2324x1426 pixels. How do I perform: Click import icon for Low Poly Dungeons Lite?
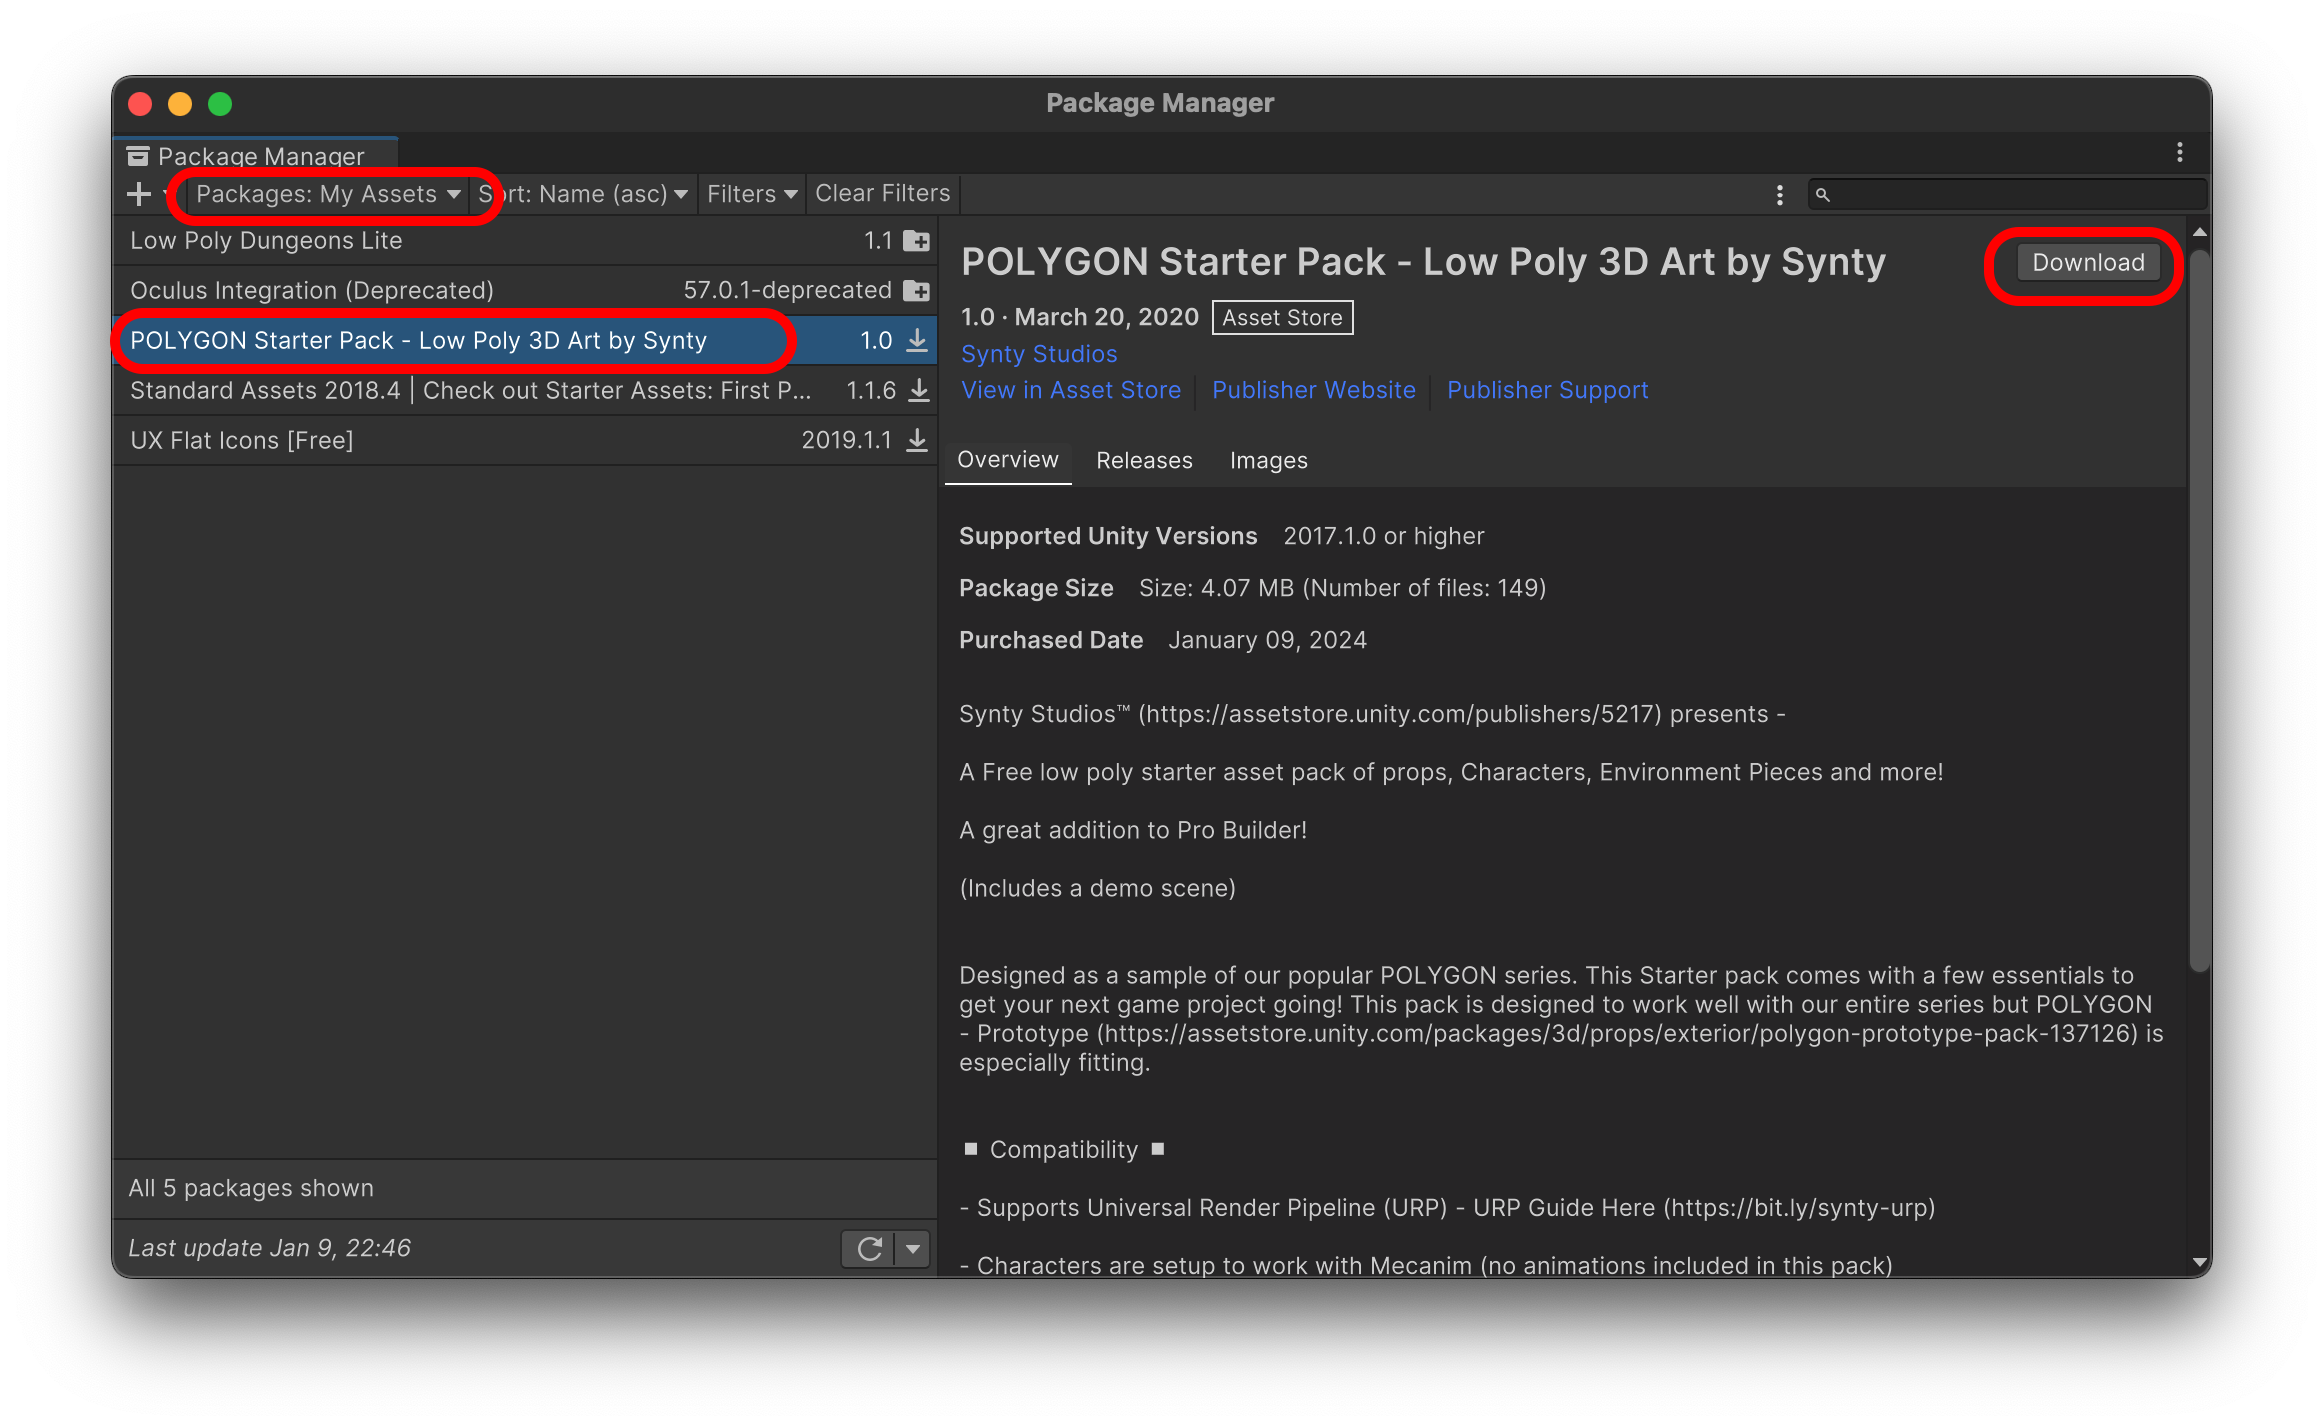click(x=916, y=241)
